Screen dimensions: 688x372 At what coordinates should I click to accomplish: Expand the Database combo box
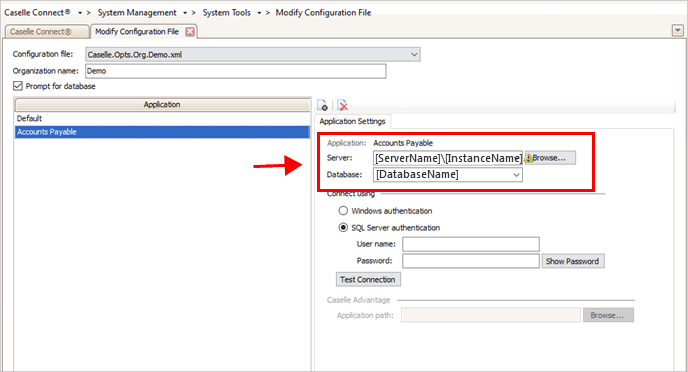(x=516, y=175)
